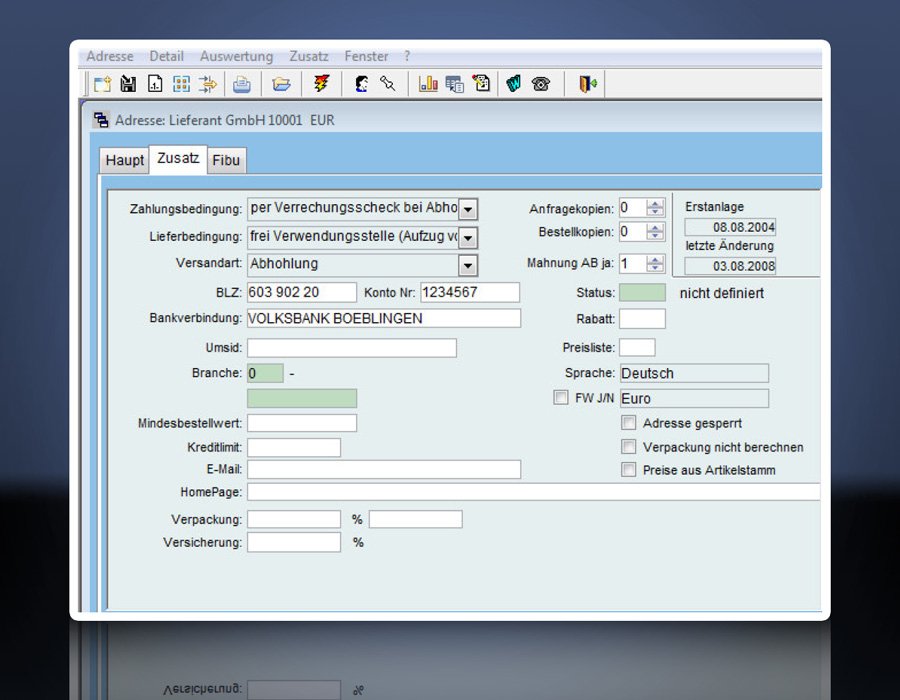Click the open folder toolbar icon
This screenshot has height=700, width=900.
[281, 84]
